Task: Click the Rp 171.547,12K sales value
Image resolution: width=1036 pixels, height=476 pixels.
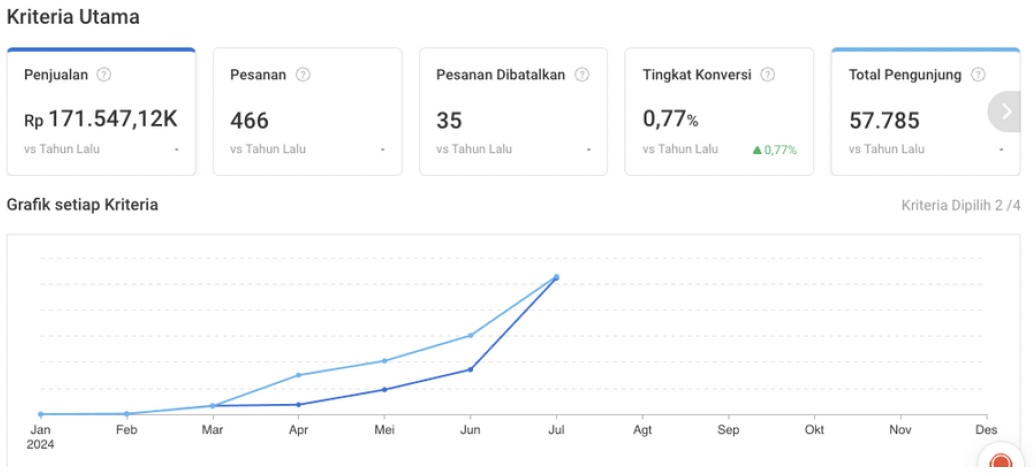Action: (x=101, y=120)
